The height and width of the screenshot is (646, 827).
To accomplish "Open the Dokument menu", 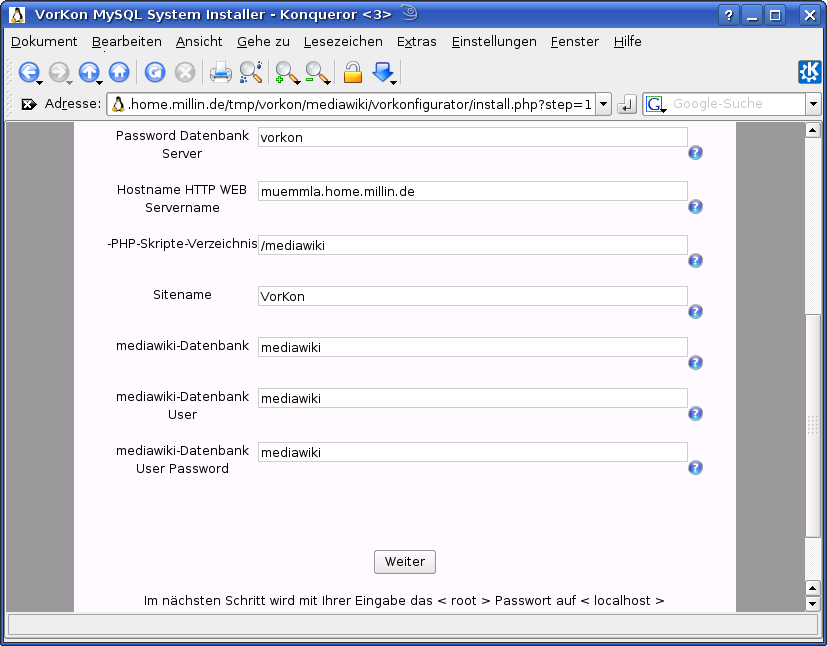I will (44, 42).
